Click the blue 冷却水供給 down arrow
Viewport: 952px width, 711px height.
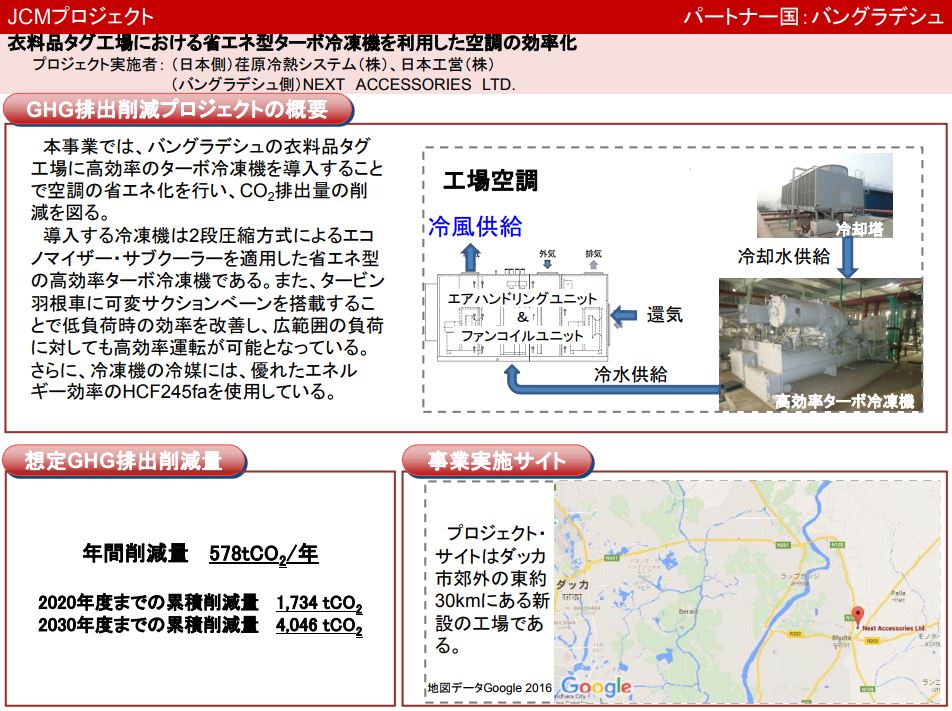[848, 257]
